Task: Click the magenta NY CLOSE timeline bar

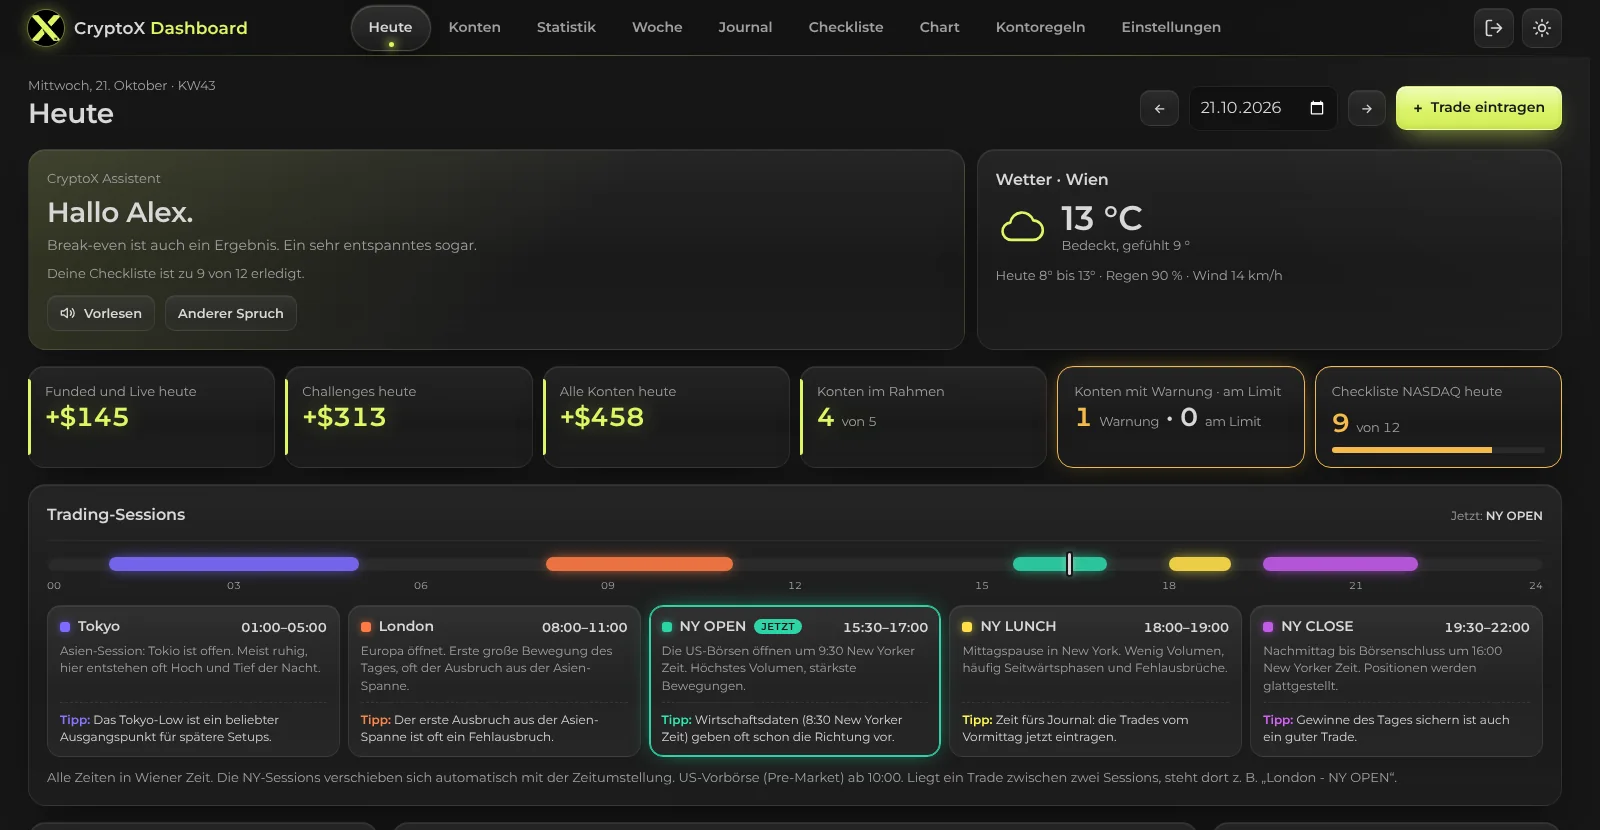Action: point(1340,564)
